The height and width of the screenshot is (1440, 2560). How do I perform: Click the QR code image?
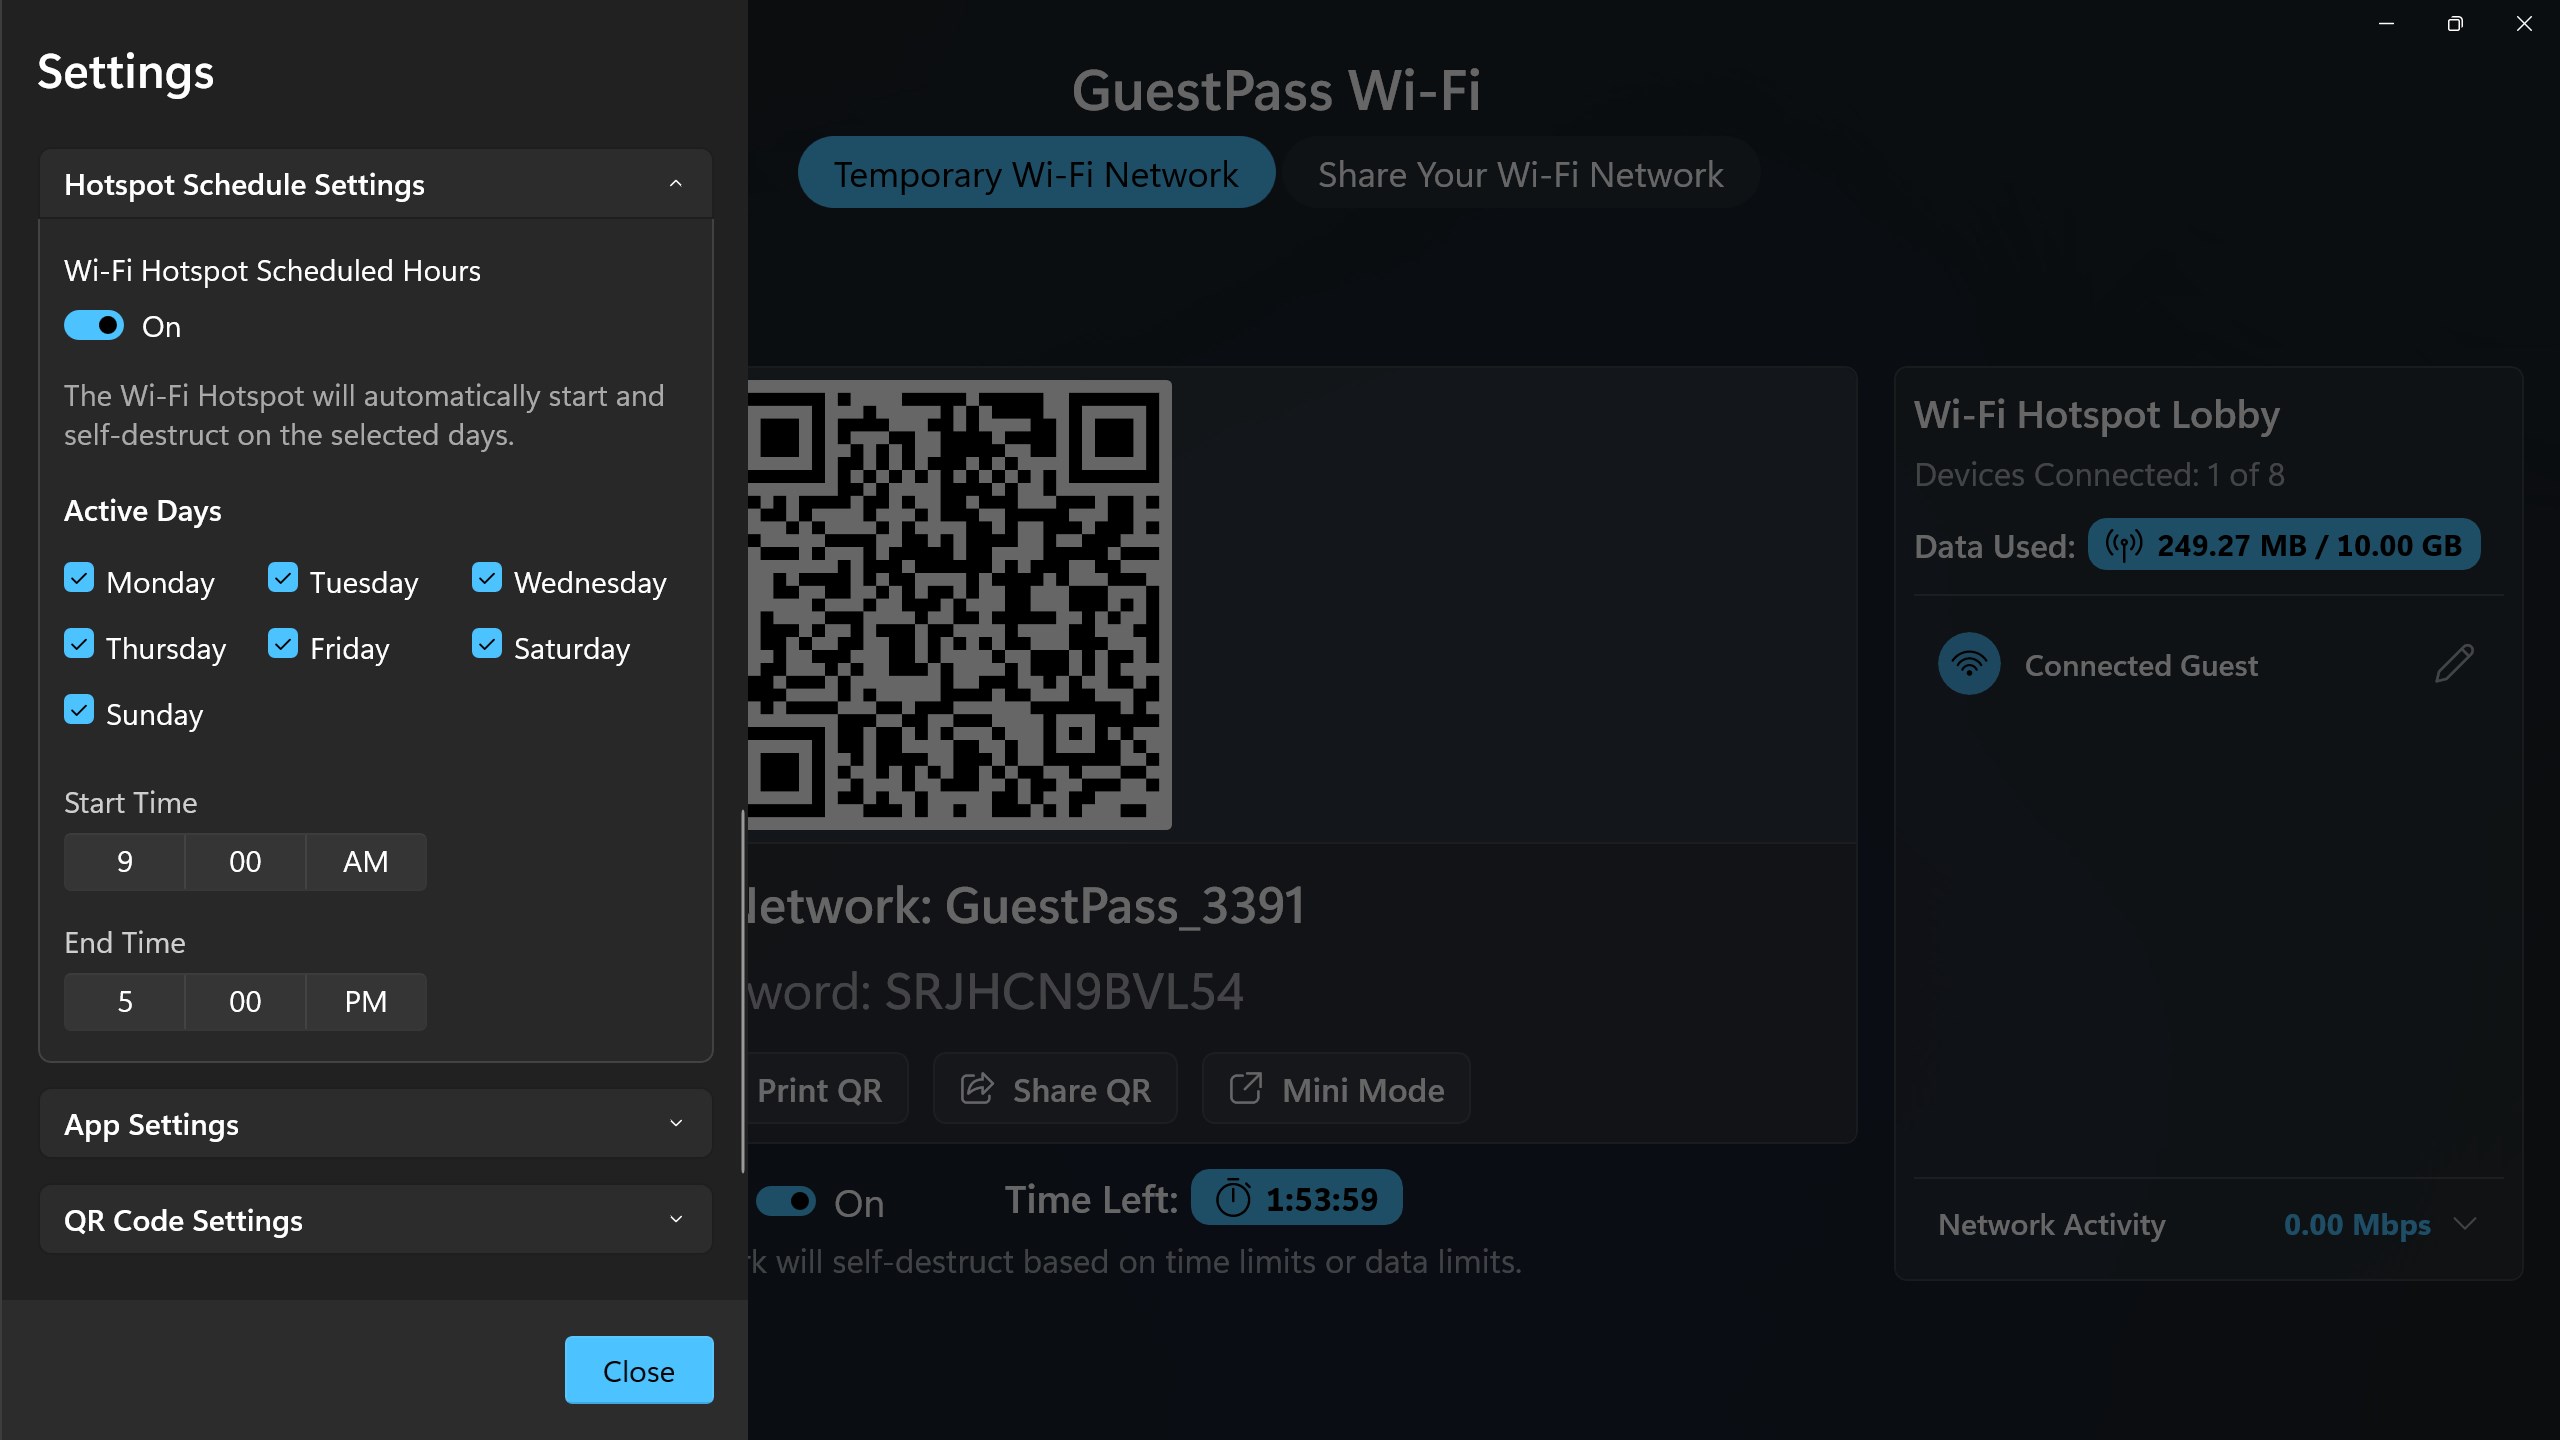pos(959,604)
